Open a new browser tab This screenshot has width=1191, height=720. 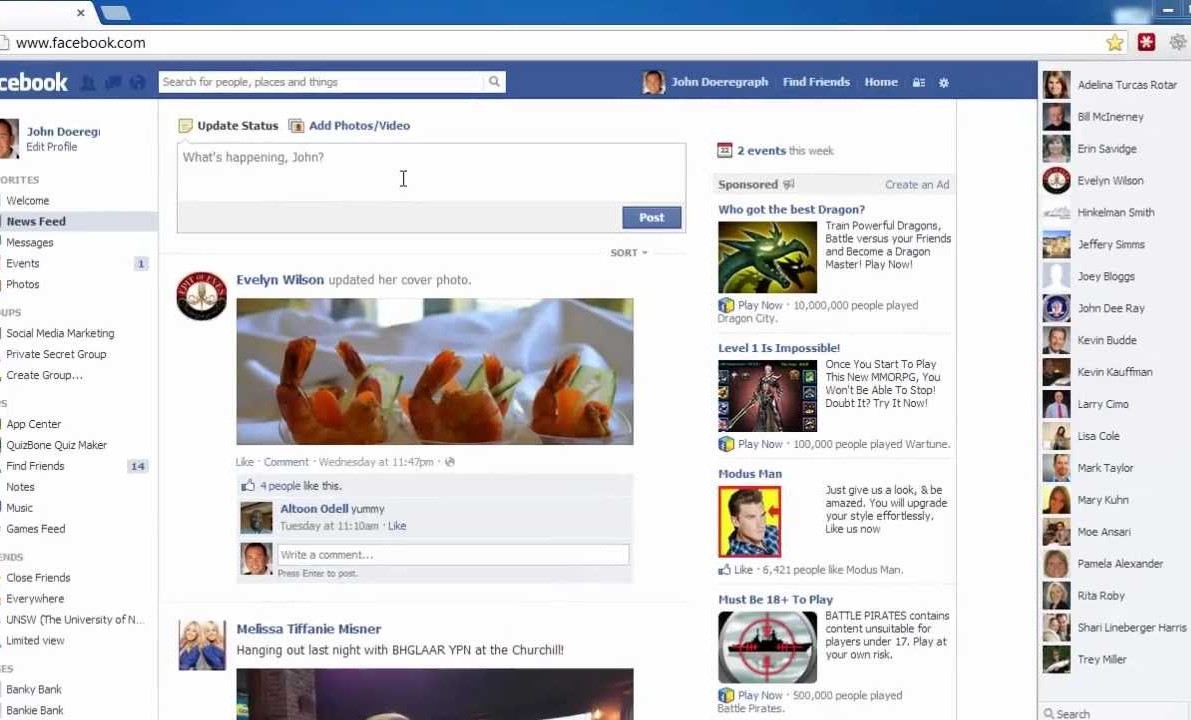click(115, 12)
